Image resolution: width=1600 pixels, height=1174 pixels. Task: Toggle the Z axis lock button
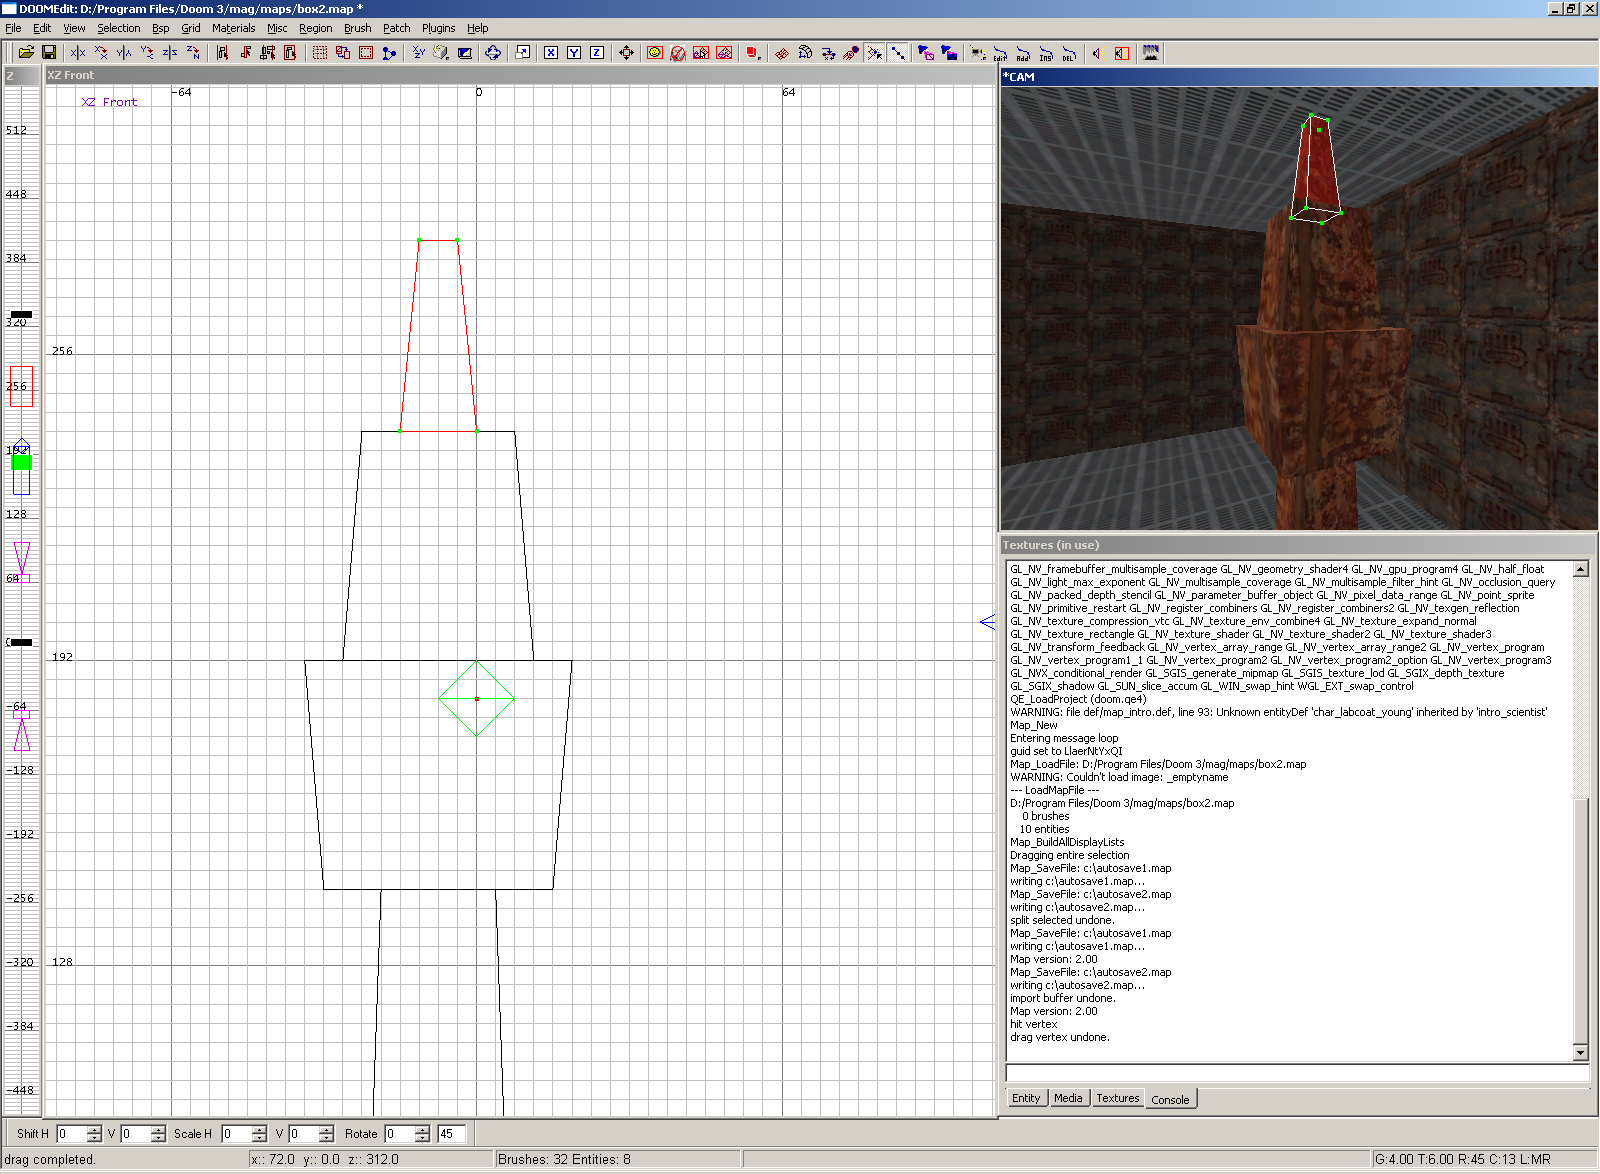click(x=597, y=53)
